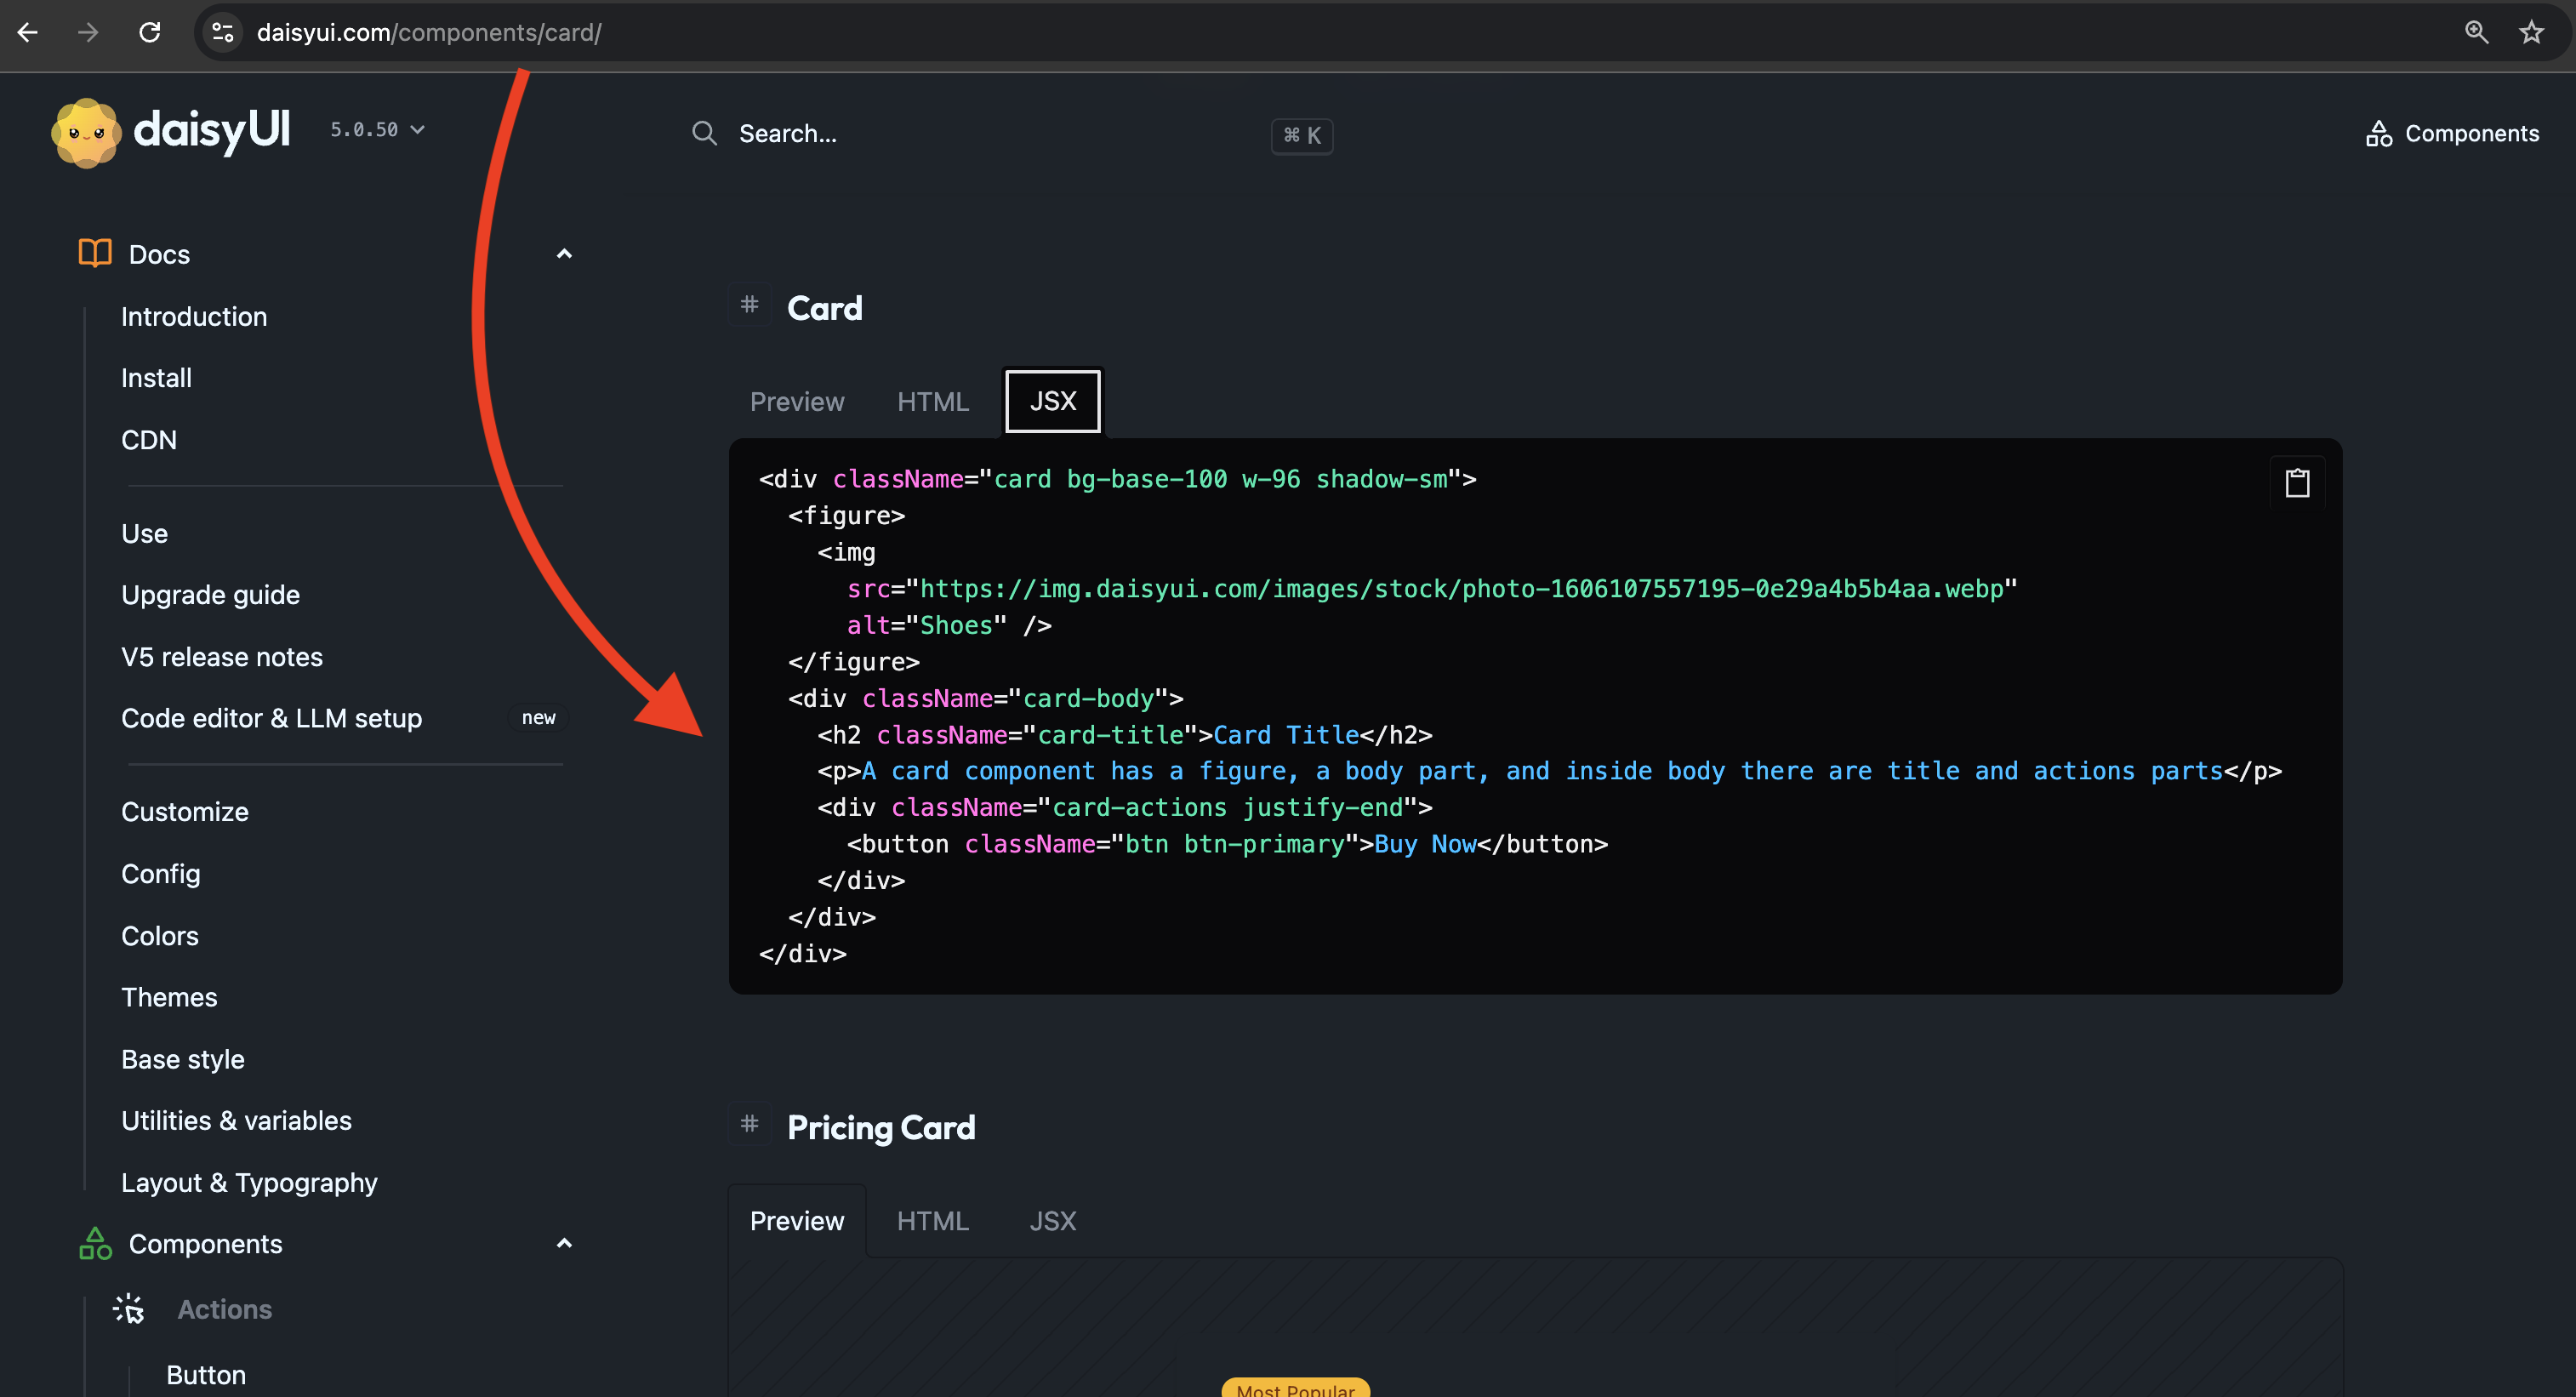Screen dimensions: 2576x1397
Task: Click the Actions cursor icon in sidebar
Action: click(x=129, y=1308)
